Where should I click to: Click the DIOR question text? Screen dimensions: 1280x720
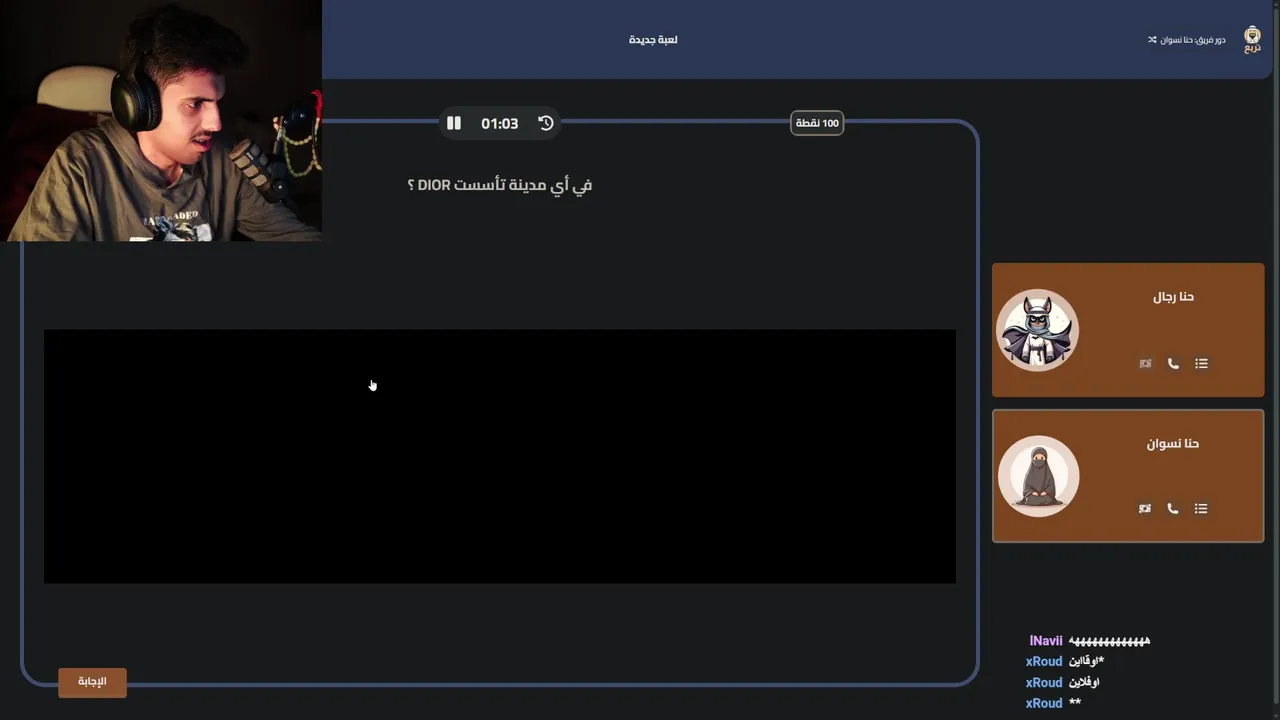click(x=500, y=185)
